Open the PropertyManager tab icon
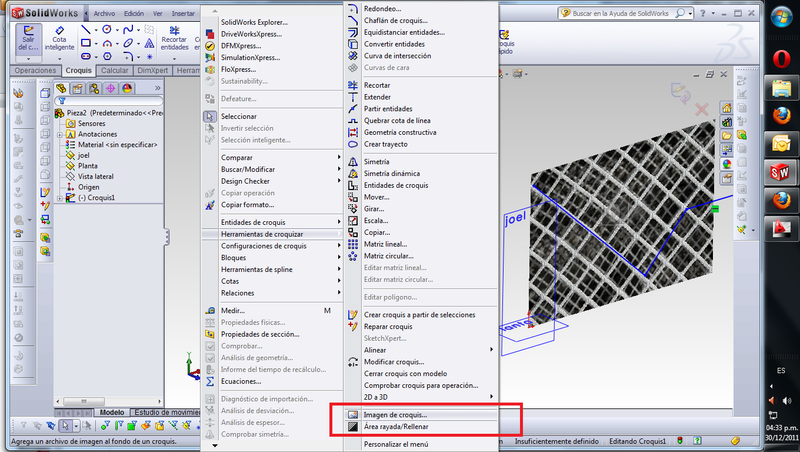The height and width of the screenshot is (452, 800). pyautogui.click(x=78, y=88)
